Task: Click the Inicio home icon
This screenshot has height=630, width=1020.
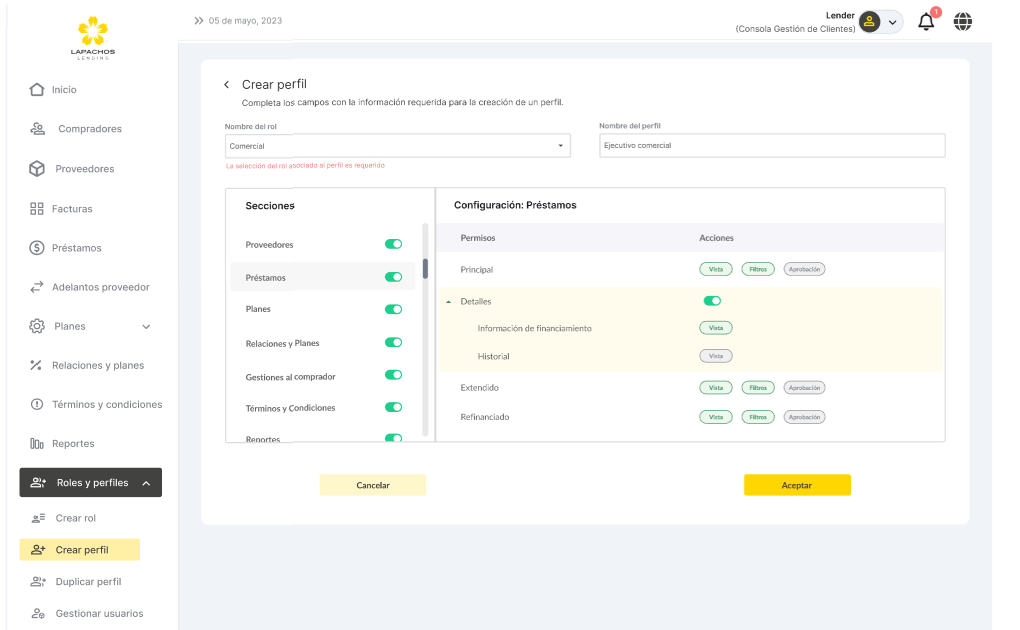Action: (37, 90)
